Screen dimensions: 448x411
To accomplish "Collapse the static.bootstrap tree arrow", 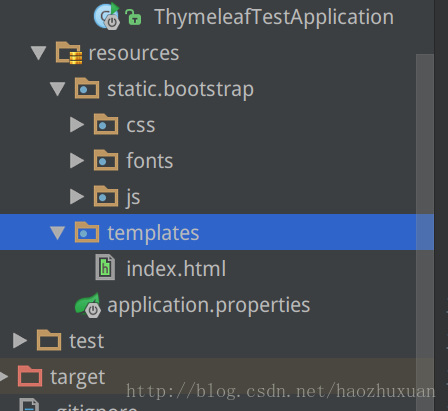I will coord(57,89).
